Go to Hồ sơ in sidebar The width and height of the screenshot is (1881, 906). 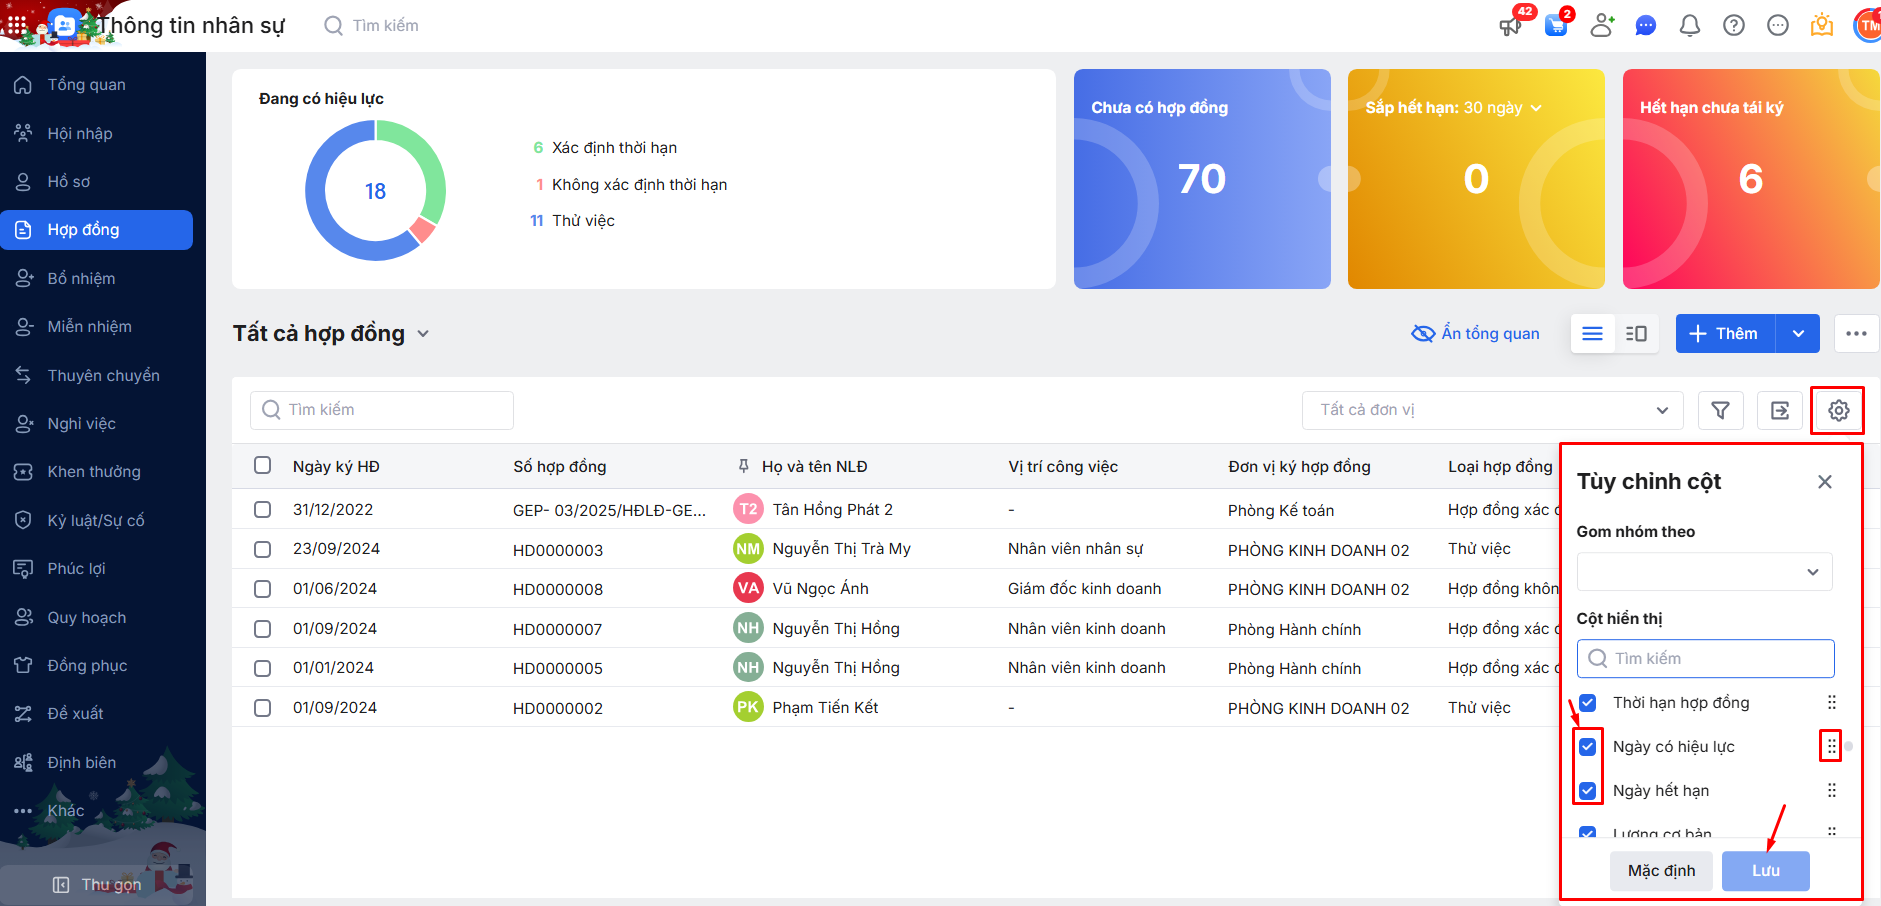(69, 181)
